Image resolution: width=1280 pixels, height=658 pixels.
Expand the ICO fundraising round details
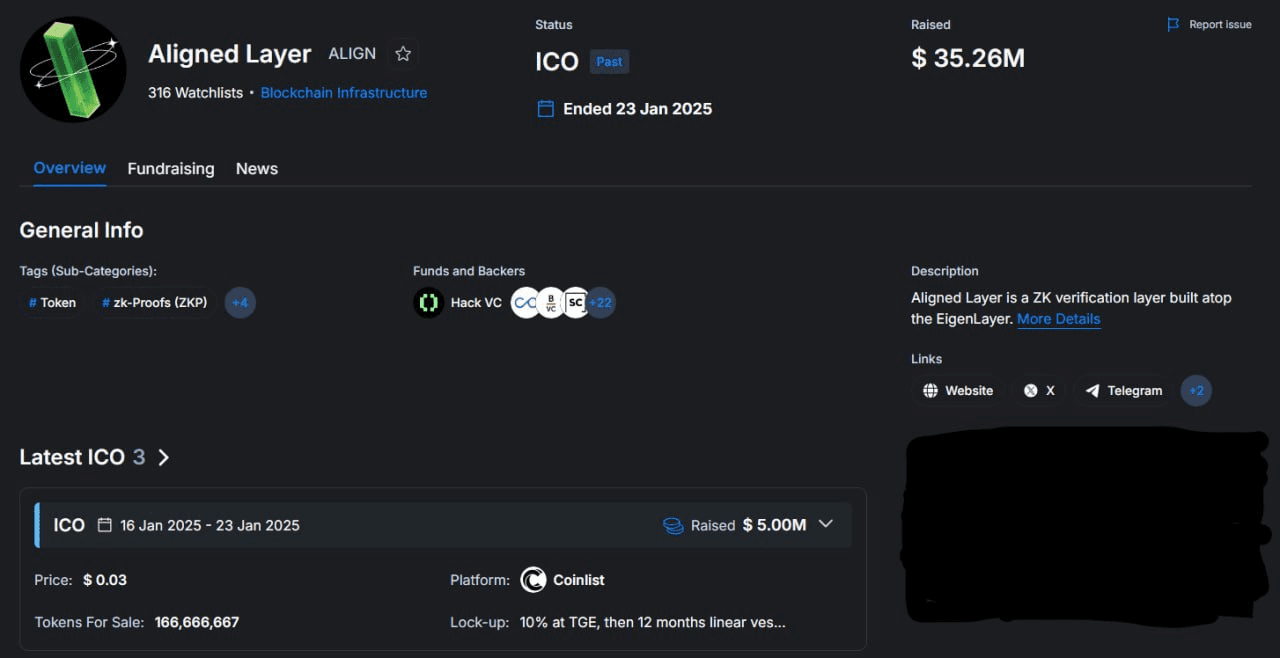(x=826, y=523)
